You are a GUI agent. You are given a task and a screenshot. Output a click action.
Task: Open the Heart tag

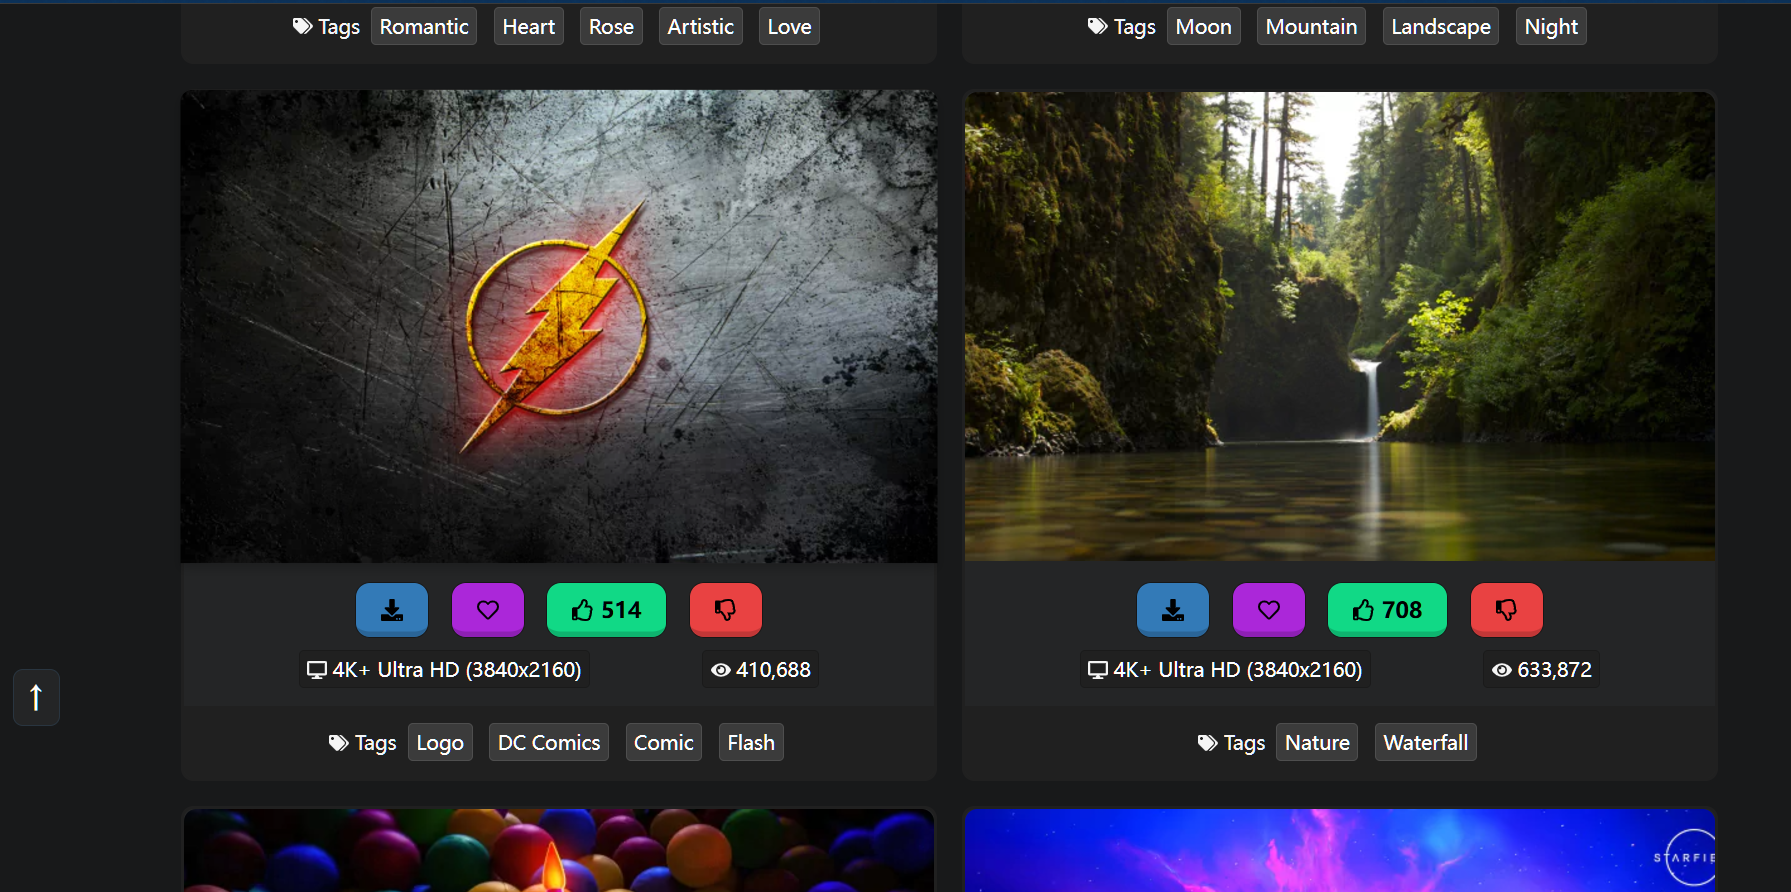coord(529,27)
